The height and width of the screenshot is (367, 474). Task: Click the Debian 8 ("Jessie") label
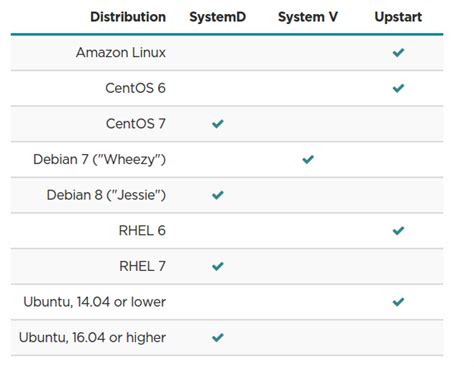[106, 195]
